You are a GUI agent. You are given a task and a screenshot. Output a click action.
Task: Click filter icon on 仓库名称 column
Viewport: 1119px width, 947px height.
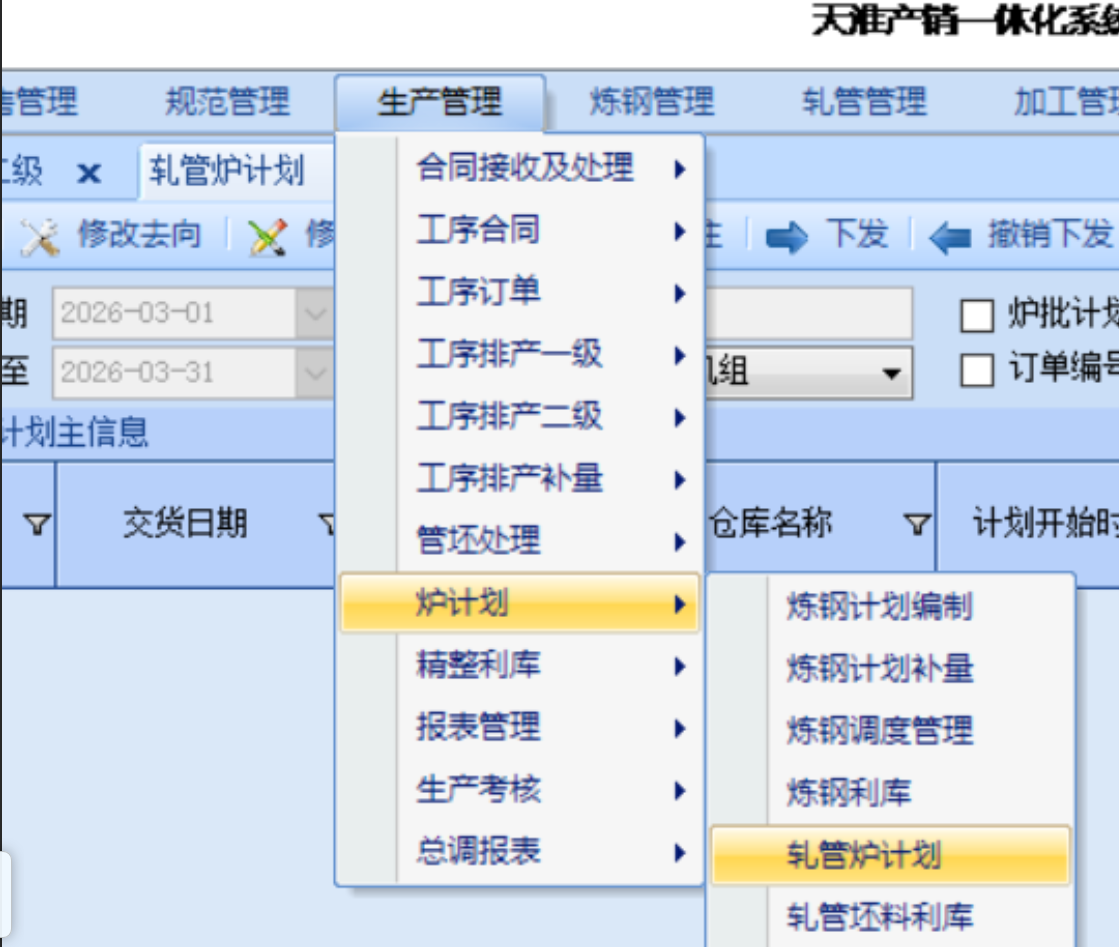click(x=917, y=524)
